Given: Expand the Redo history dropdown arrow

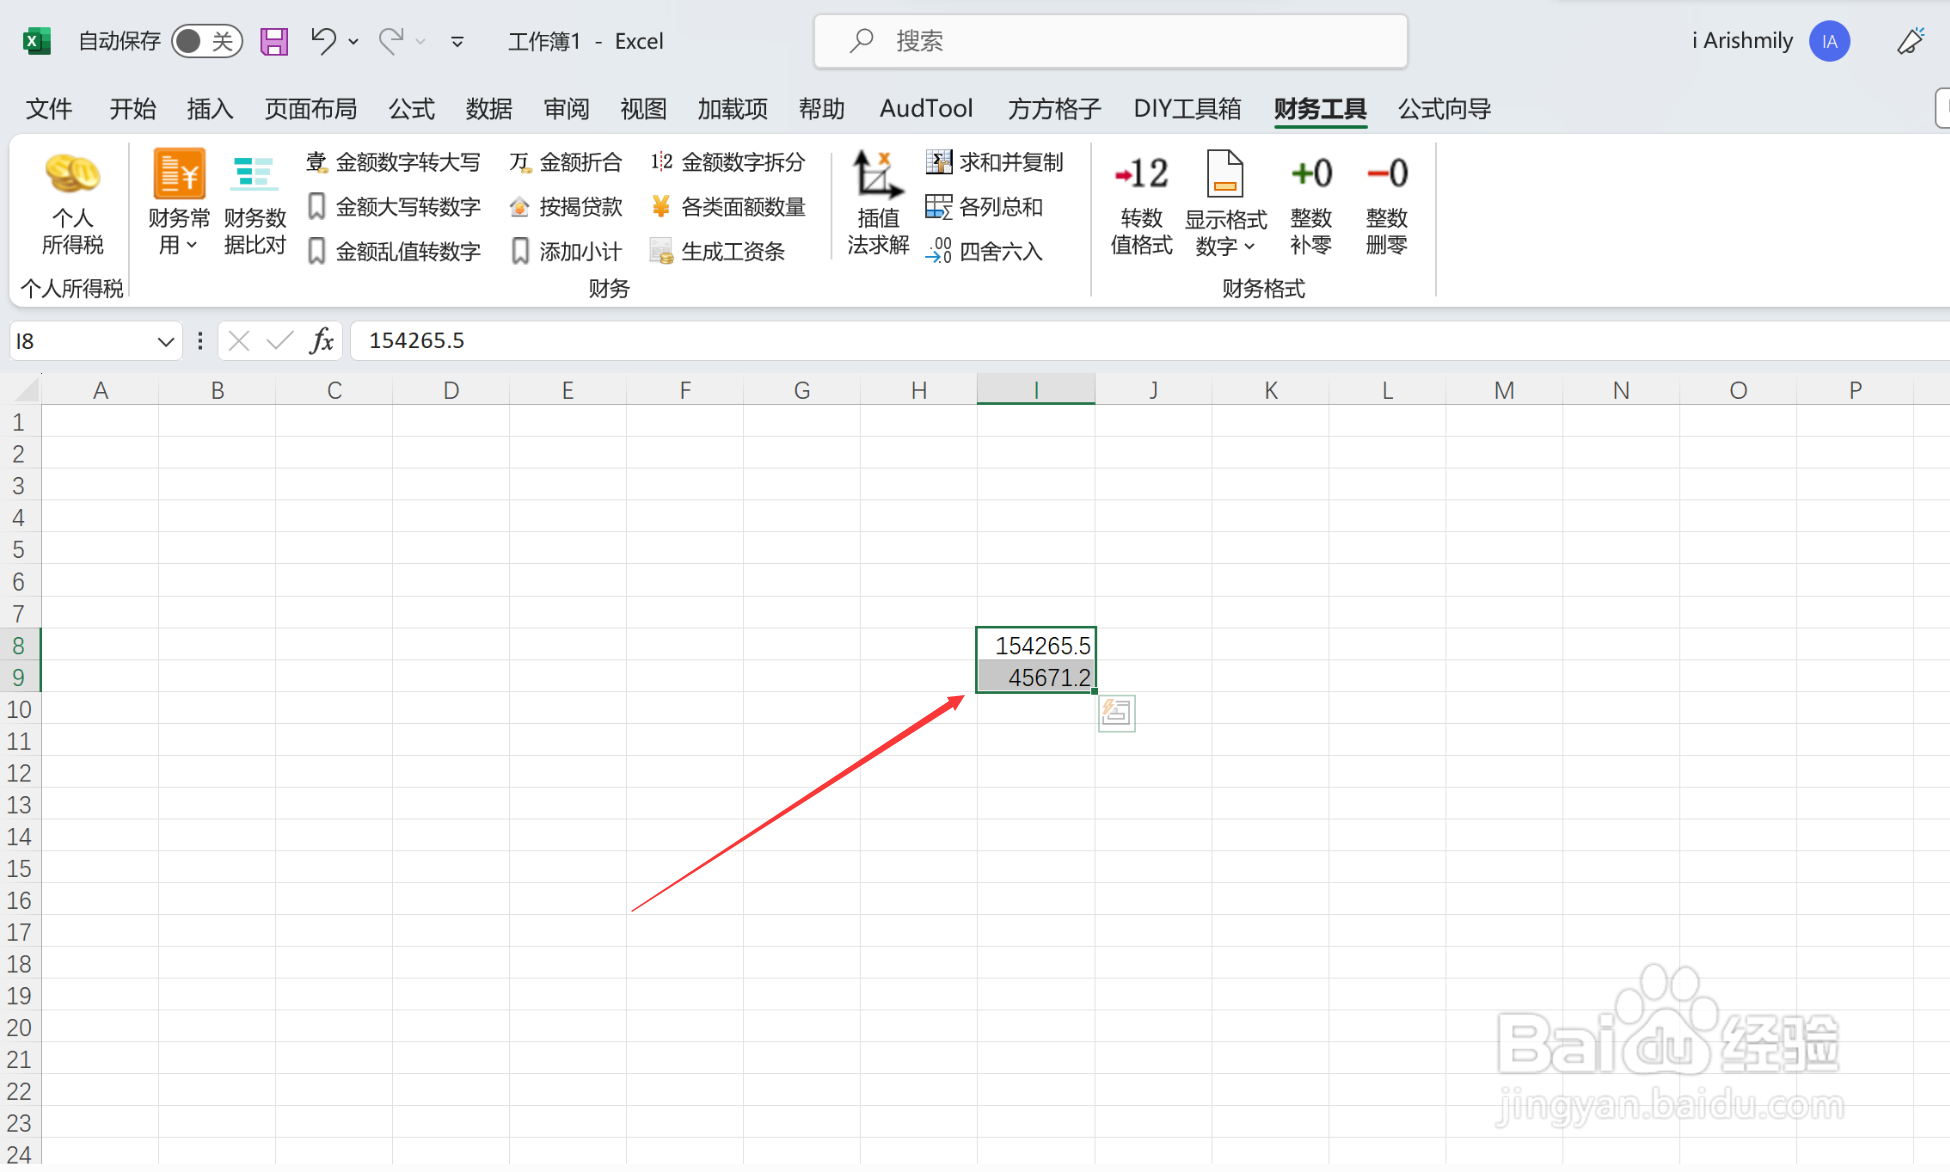Looking at the screenshot, I should coord(421,41).
